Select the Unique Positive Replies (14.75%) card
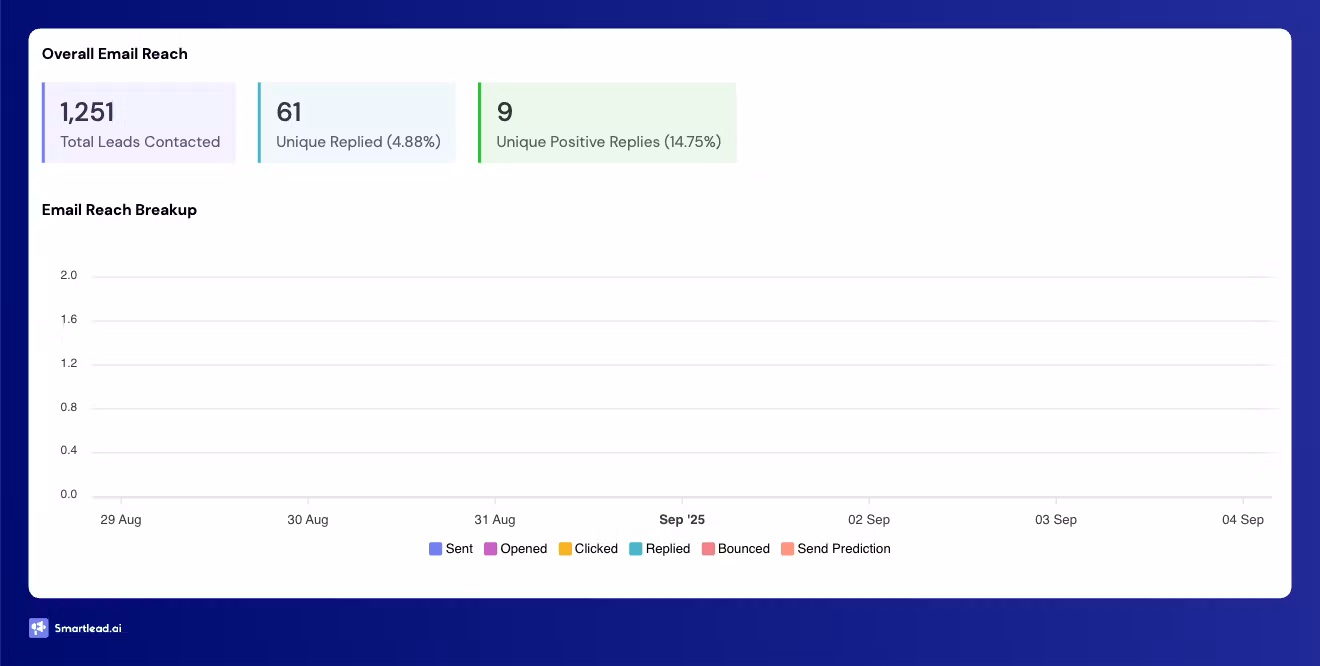The height and width of the screenshot is (666, 1320). pyautogui.click(x=607, y=123)
